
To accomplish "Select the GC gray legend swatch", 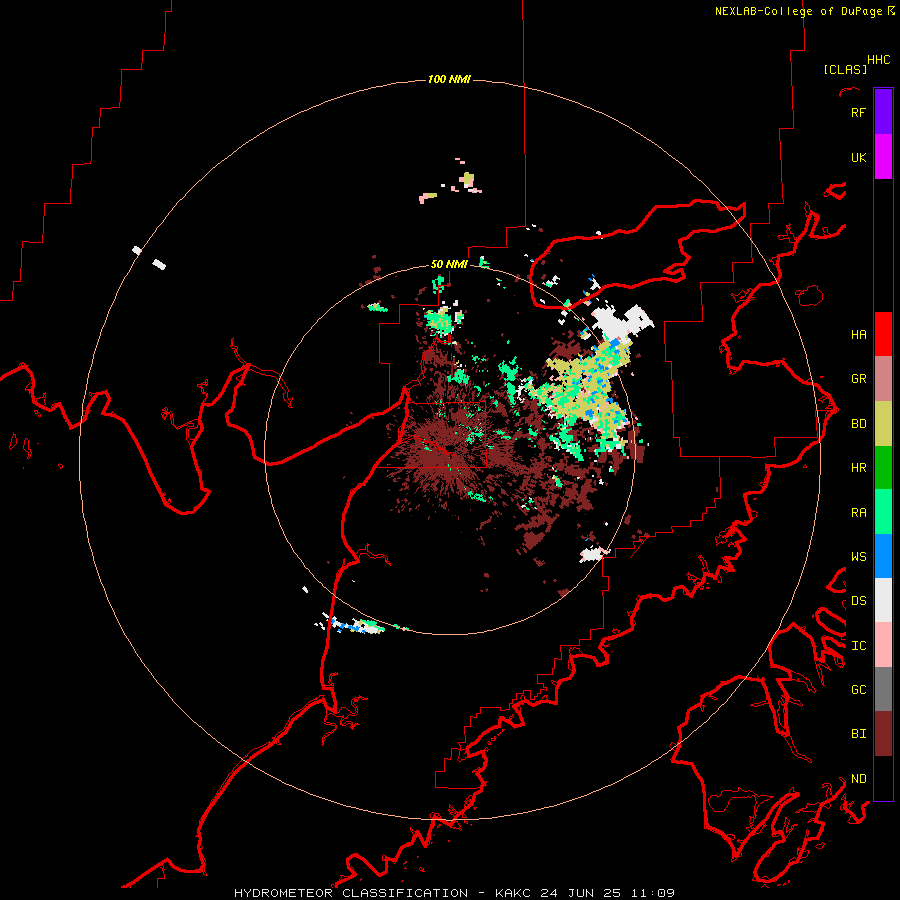I will click(883, 689).
